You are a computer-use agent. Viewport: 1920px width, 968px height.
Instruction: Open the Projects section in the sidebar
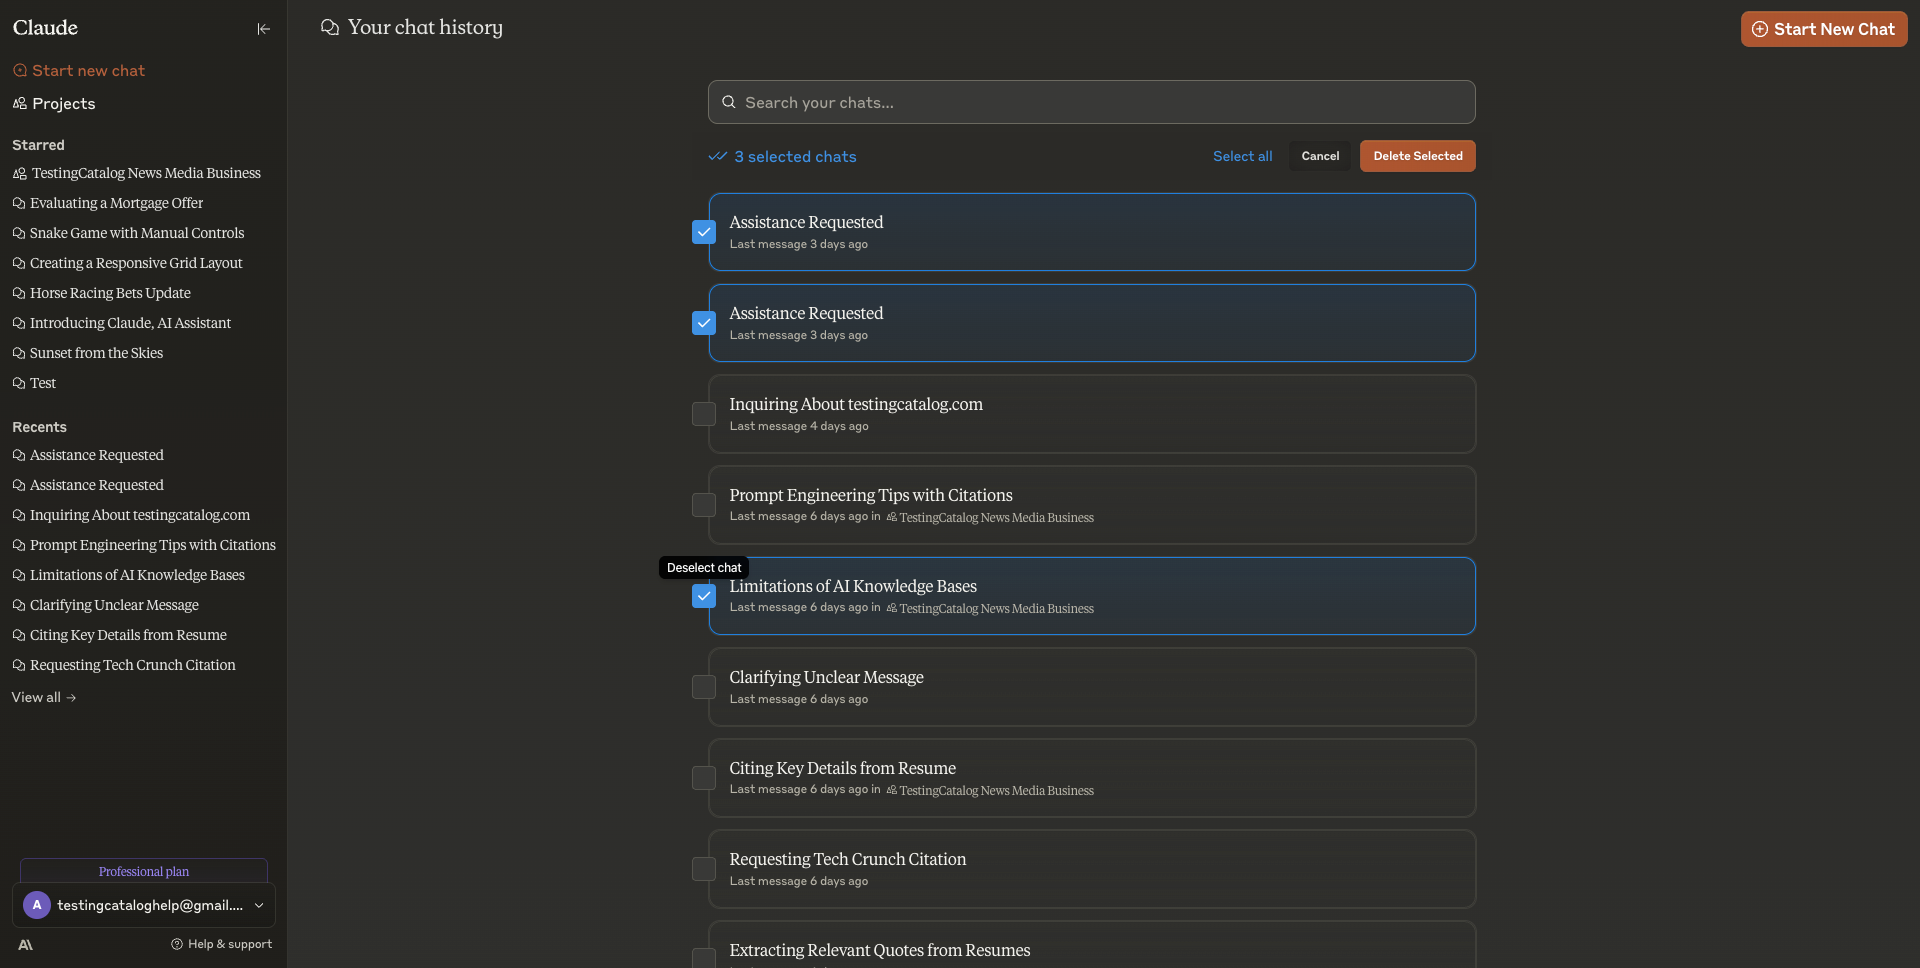point(54,103)
